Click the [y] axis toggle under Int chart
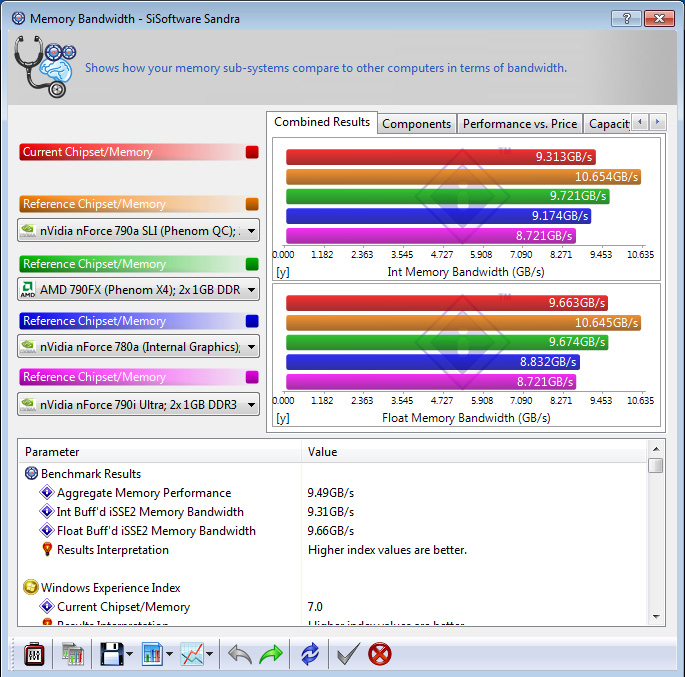The width and height of the screenshot is (685, 677). pos(283,272)
